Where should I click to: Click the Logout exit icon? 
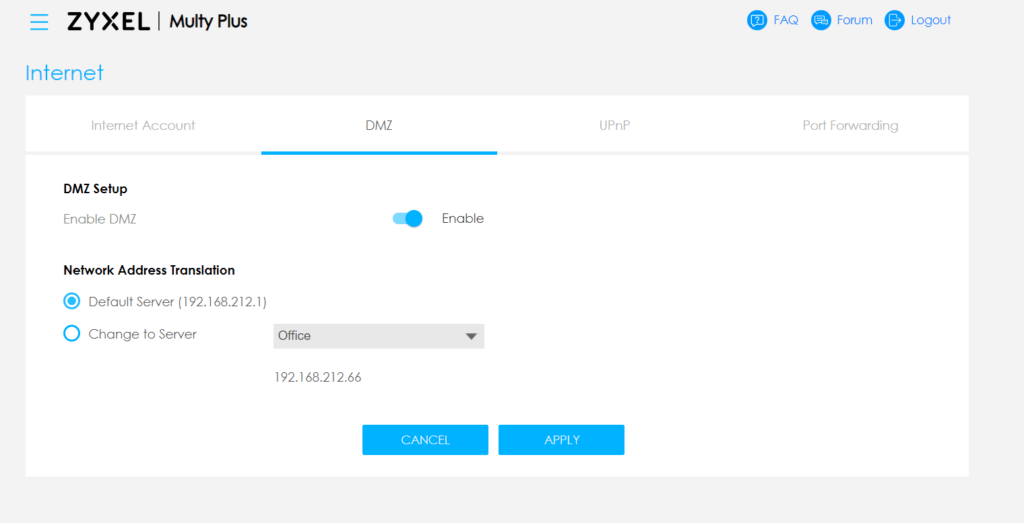click(894, 20)
